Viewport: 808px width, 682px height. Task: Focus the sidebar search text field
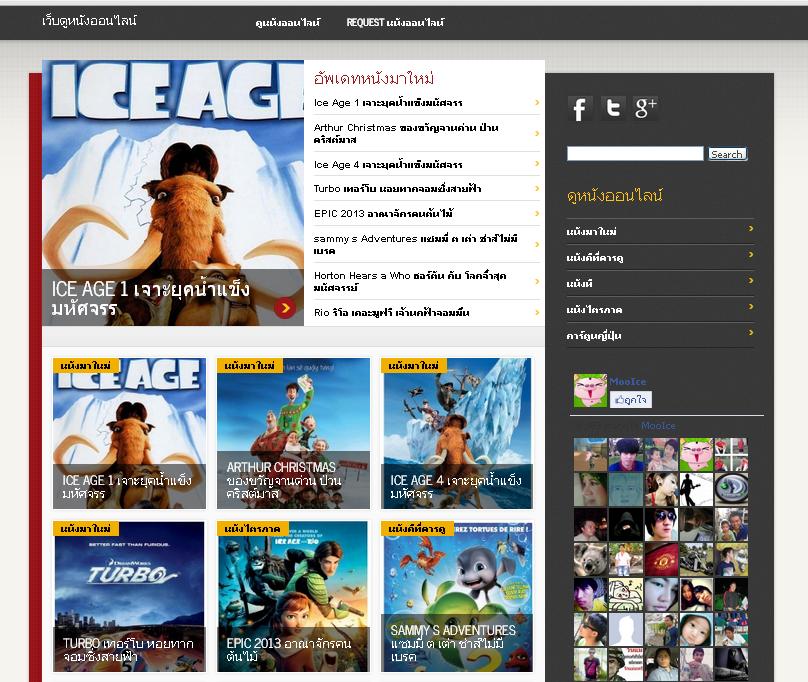click(x=635, y=154)
